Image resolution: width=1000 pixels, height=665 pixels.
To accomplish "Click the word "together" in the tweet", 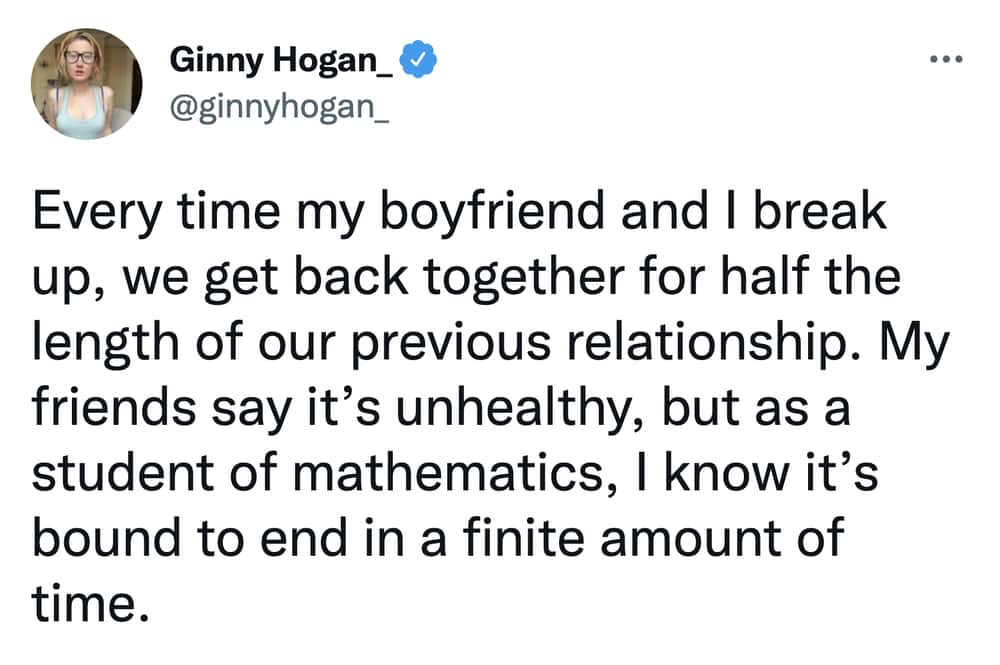I will (524, 277).
